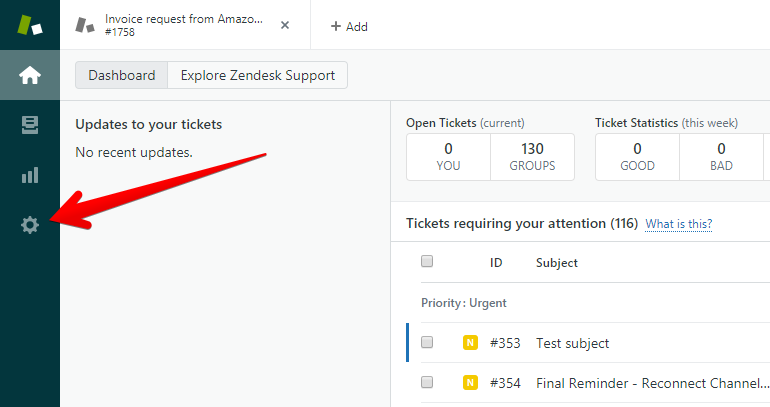Sort tickets by Subject column header
770x407 pixels.
[x=557, y=263]
